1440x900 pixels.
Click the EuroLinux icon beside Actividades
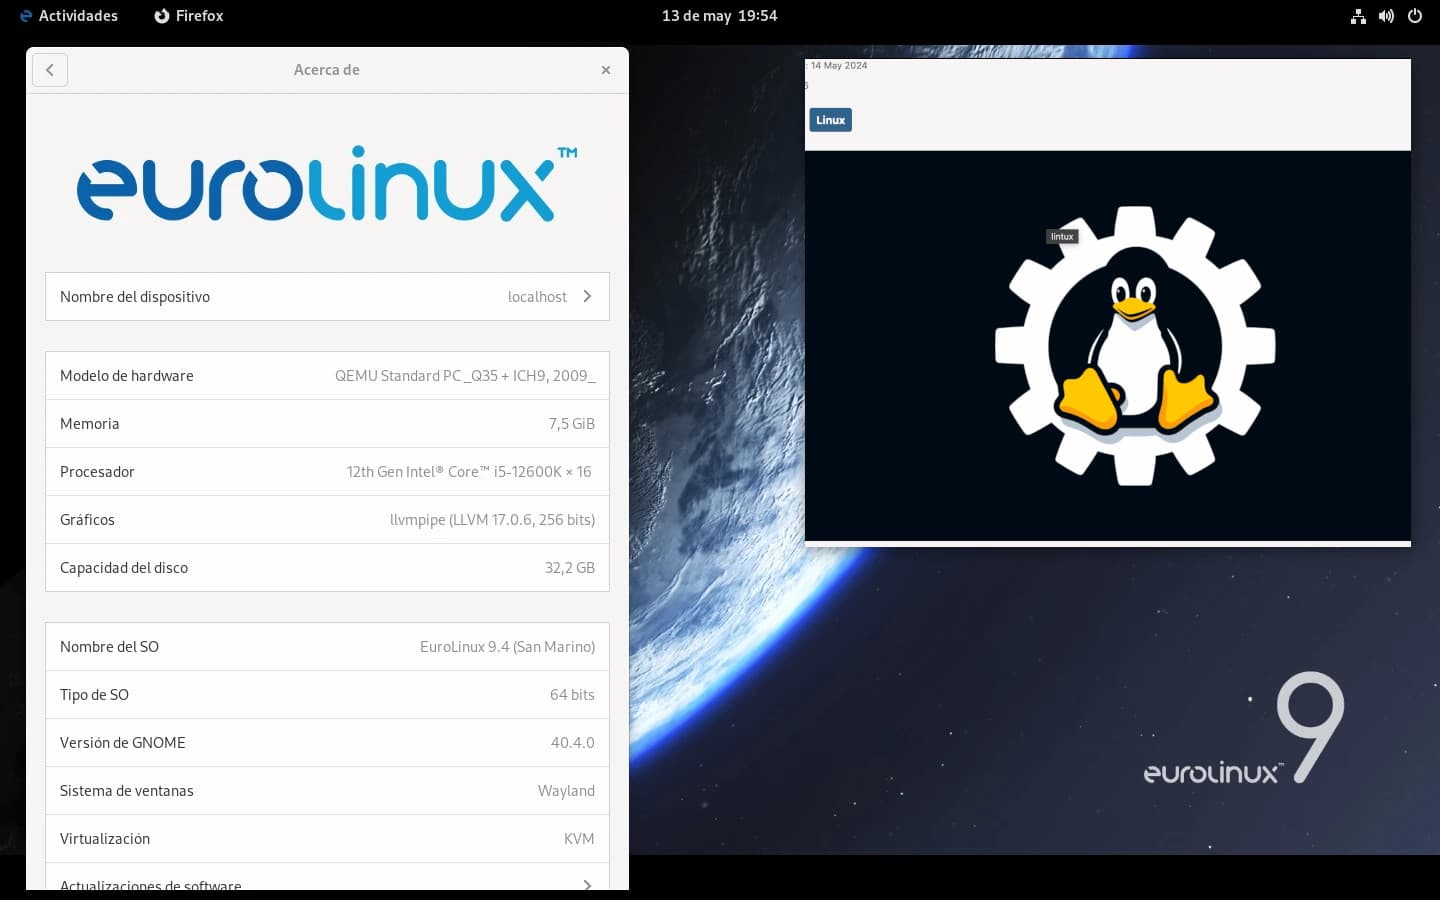point(26,16)
